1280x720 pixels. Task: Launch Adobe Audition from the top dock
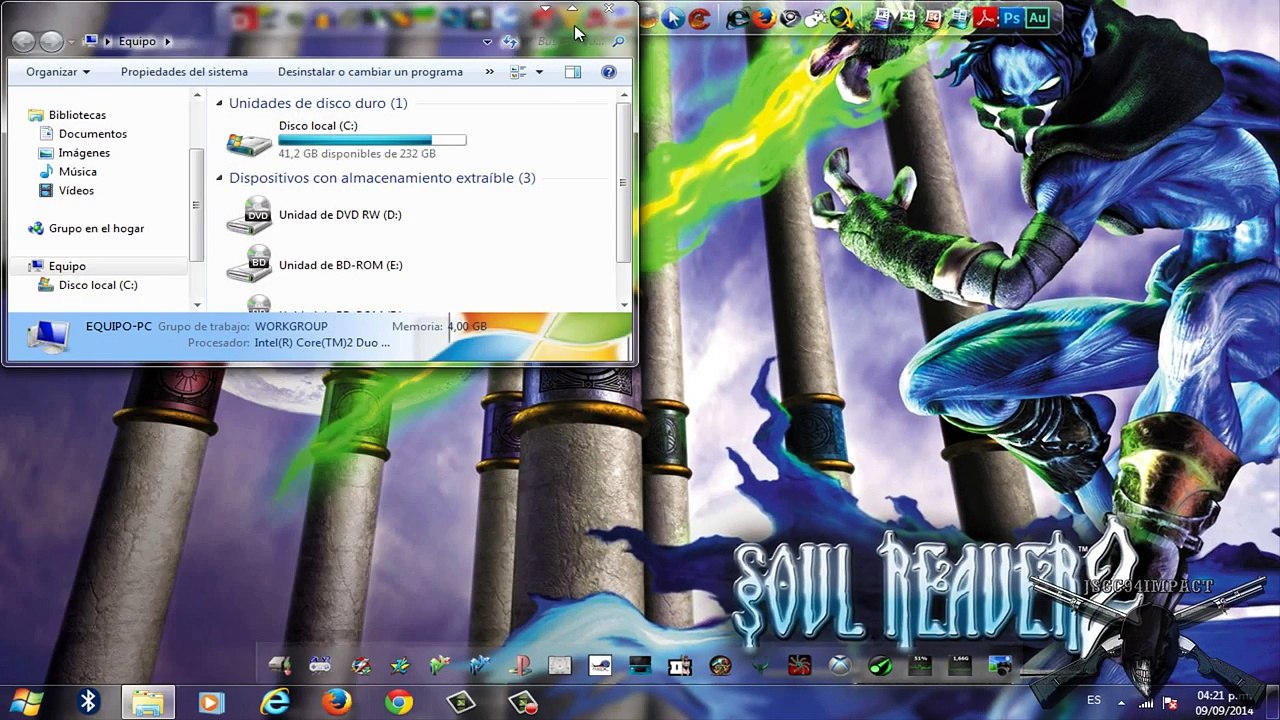tap(1037, 18)
